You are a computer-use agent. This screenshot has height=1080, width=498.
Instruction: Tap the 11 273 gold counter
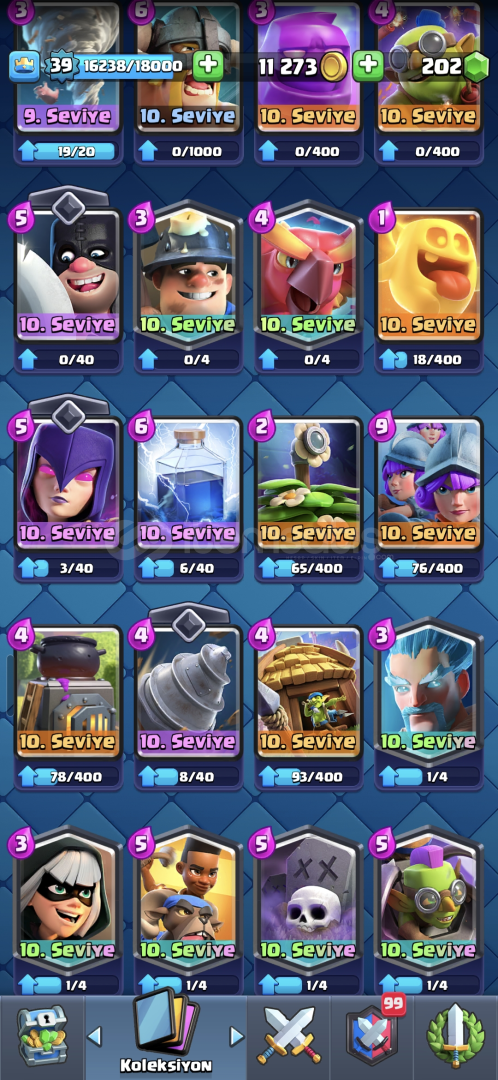[288, 67]
